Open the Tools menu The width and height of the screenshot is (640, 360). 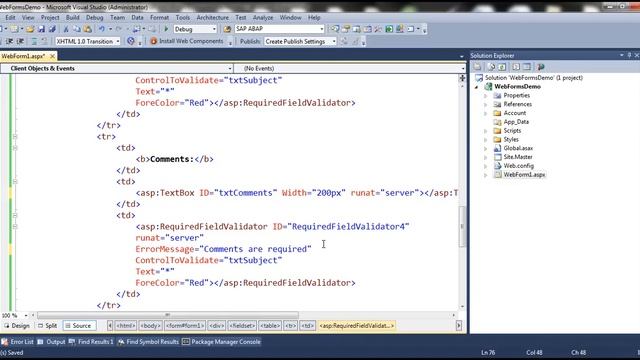tap(183, 18)
